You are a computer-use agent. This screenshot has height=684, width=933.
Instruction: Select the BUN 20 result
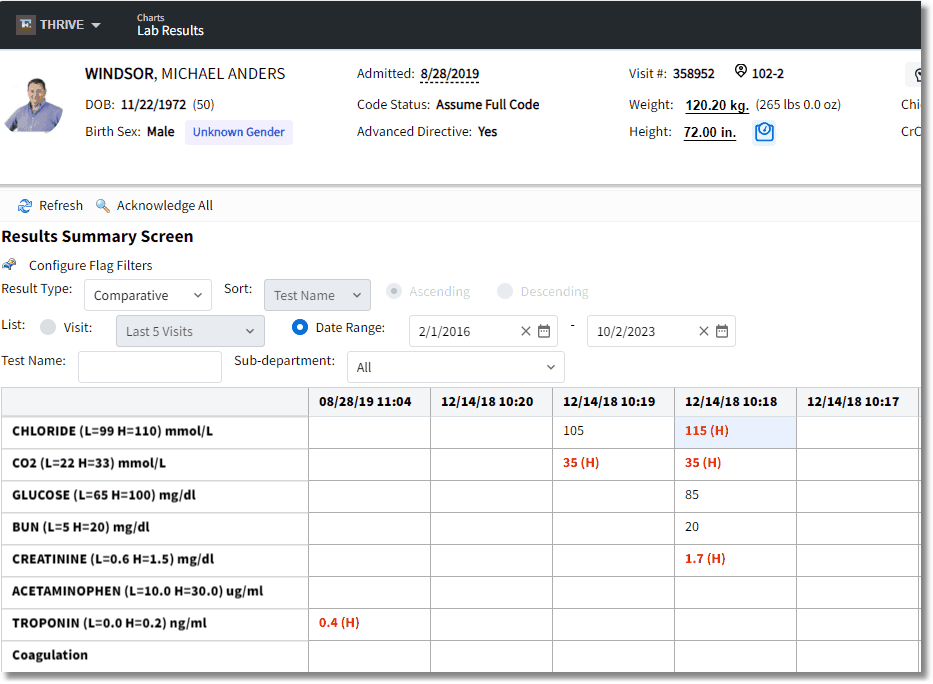(735, 528)
